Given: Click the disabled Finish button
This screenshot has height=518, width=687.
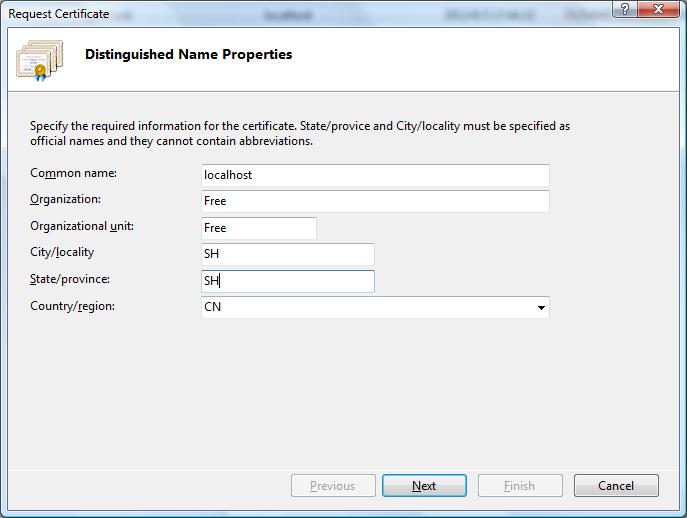Looking at the screenshot, I should [519, 486].
